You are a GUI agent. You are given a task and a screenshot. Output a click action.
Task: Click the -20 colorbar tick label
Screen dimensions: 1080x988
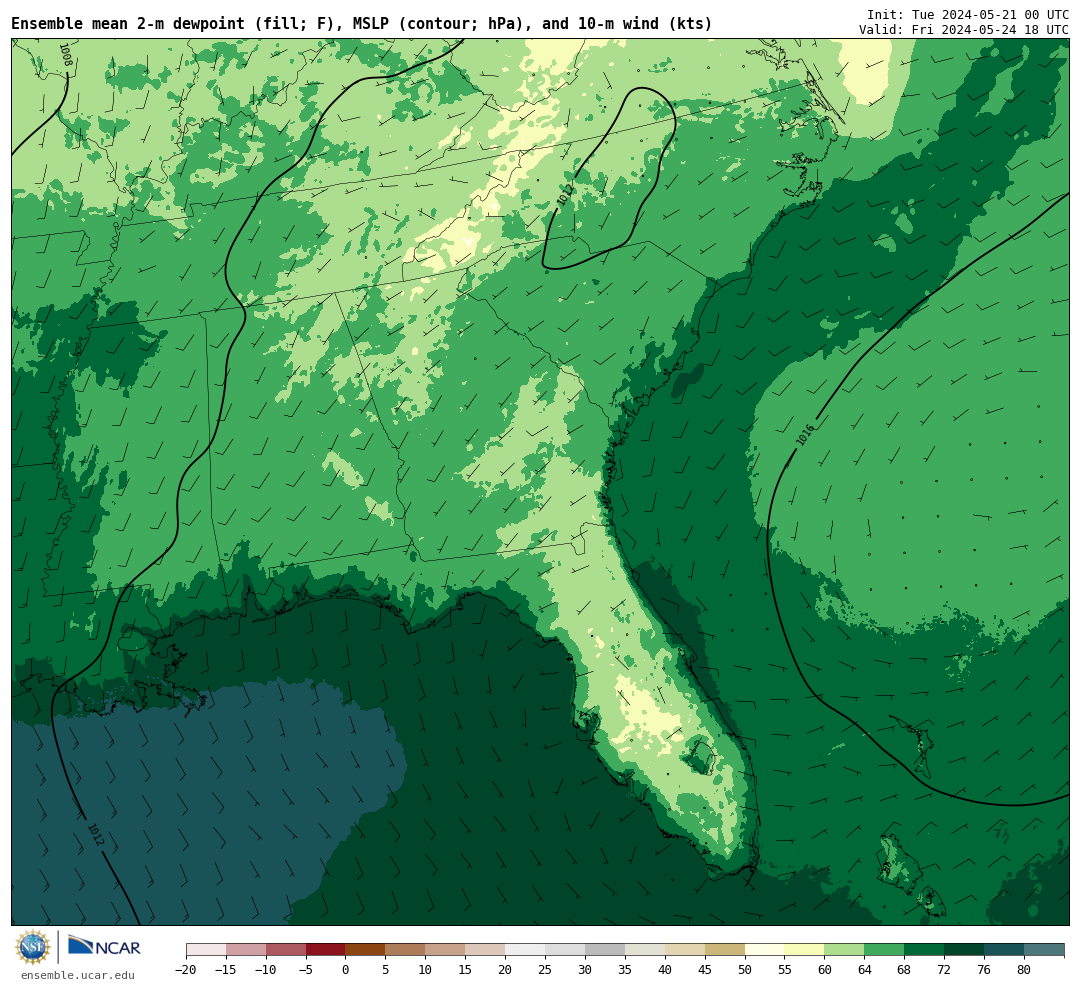(186, 970)
